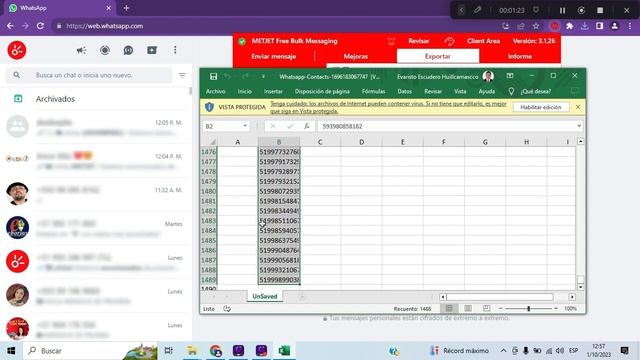Add a new sheet with plus icon
The height and width of the screenshot is (360, 640).
[x=302, y=297]
